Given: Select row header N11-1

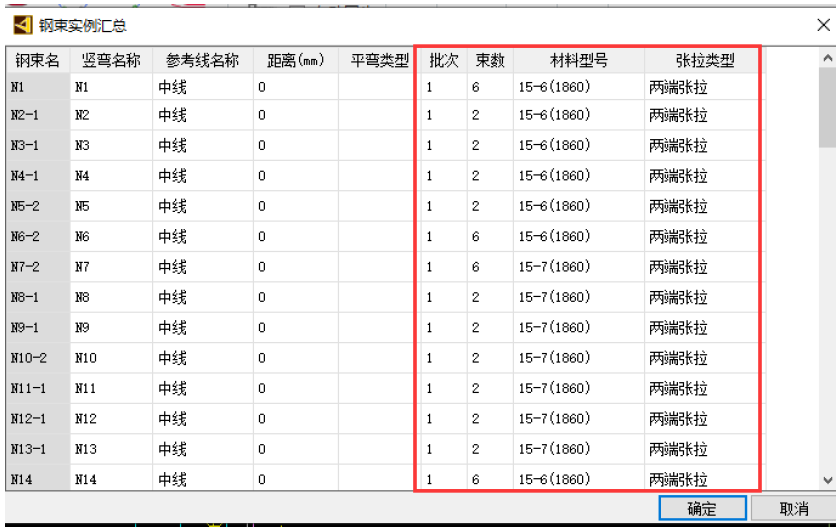Looking at the screenshot, I should (37, 389).
